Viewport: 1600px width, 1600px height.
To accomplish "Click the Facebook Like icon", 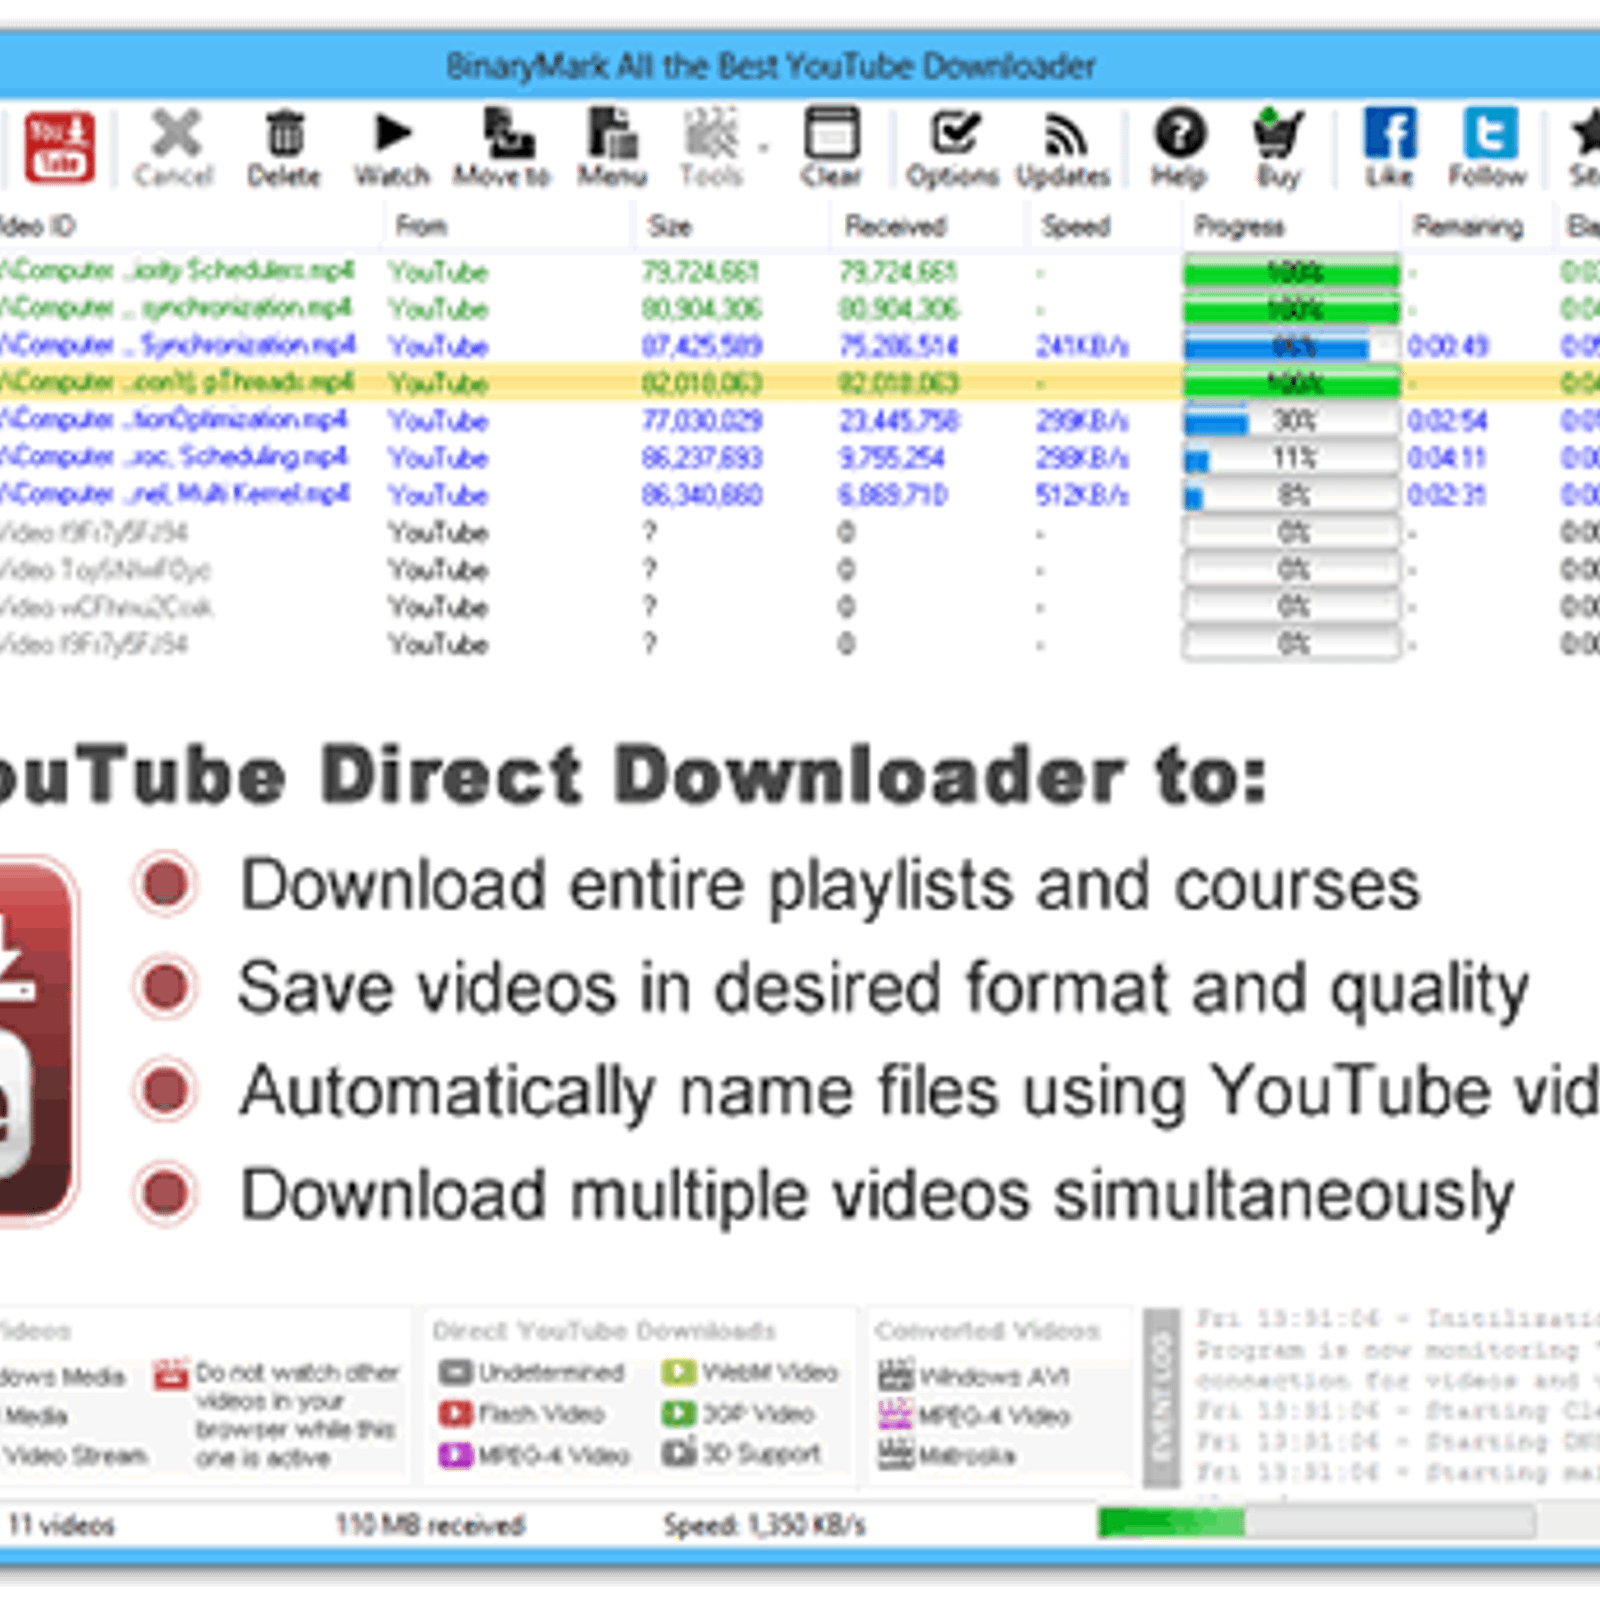I will tap(1391, 133).
